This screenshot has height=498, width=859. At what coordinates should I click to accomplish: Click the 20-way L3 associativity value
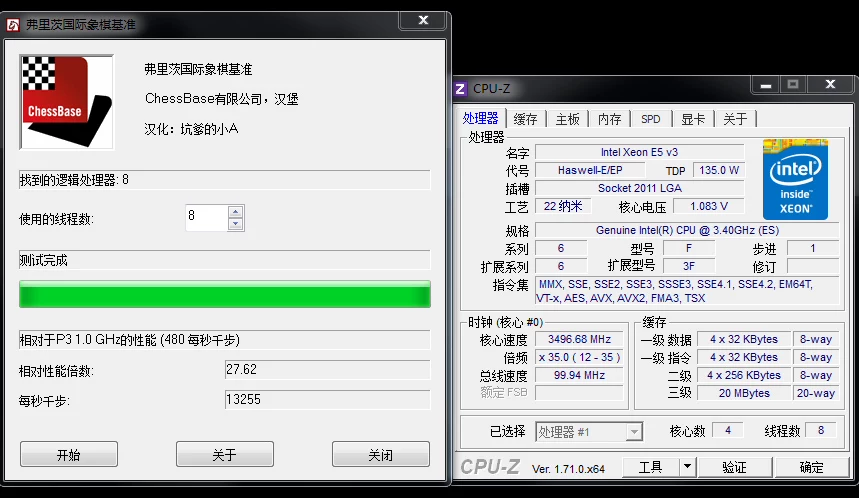pos(816,393)
